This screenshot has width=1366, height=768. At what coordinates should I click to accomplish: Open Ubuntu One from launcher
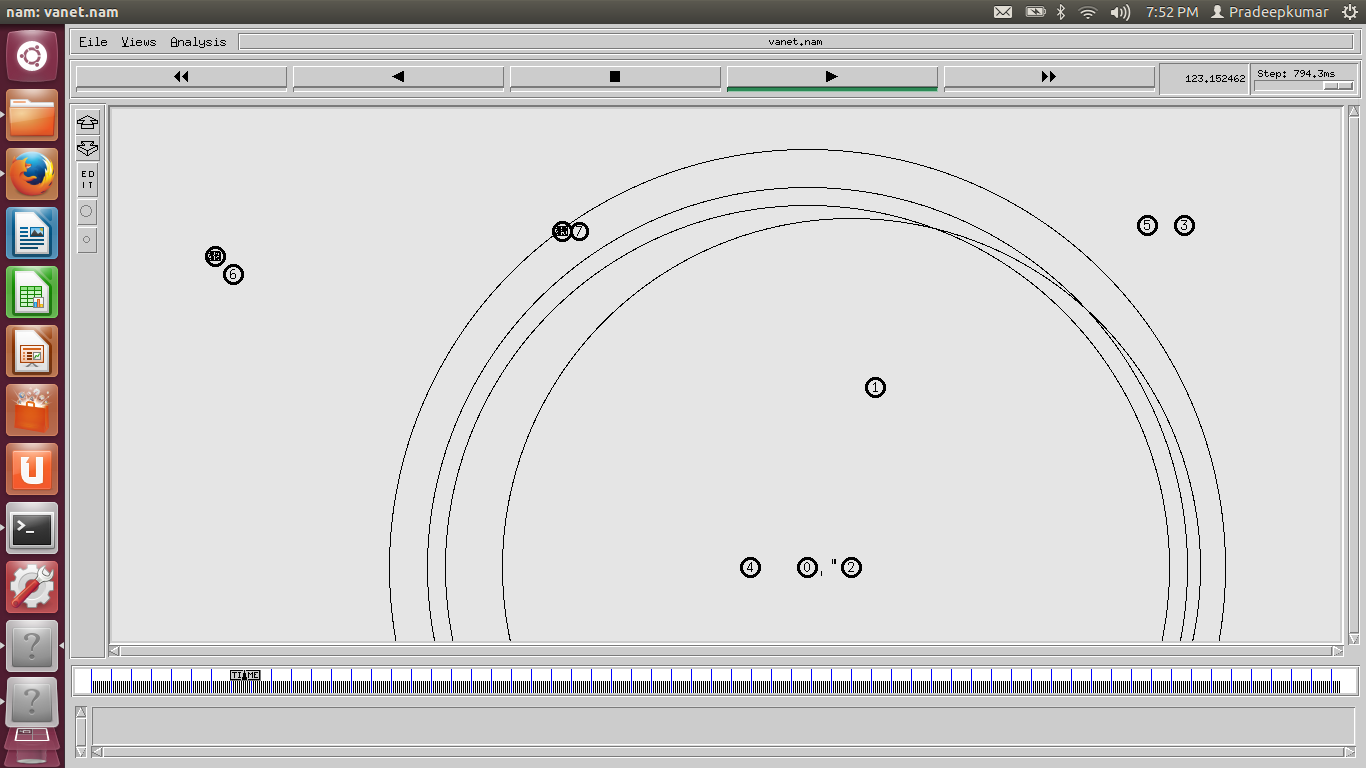32,469
